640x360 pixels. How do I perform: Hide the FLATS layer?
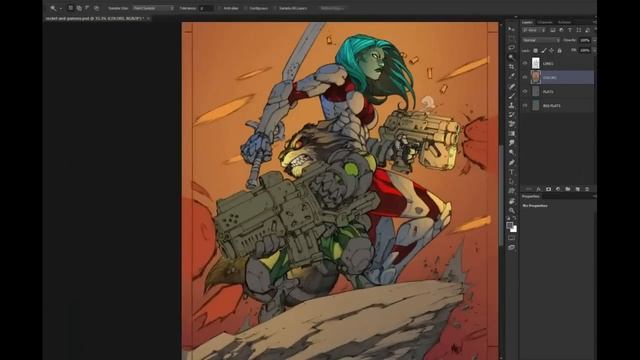pyautogui.click(x=525, y=91)
